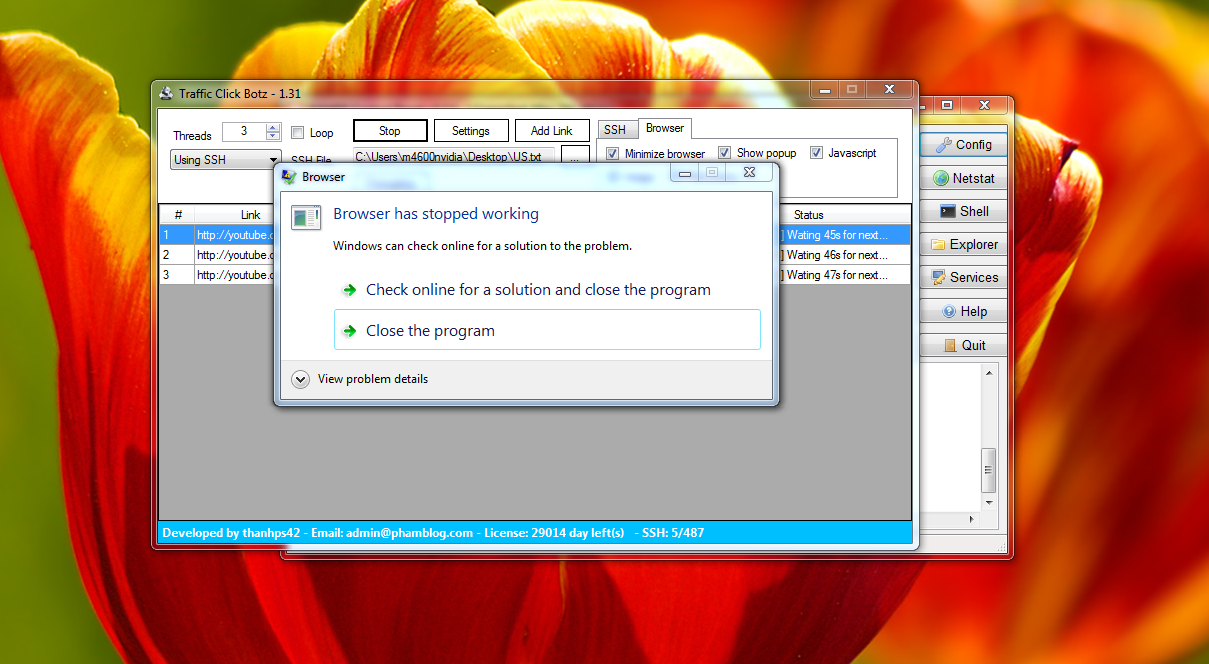The height and width of the screenshot is (664, 1209).
Task: Click the side window scrollbar up arrow
Action: (989, 373)
